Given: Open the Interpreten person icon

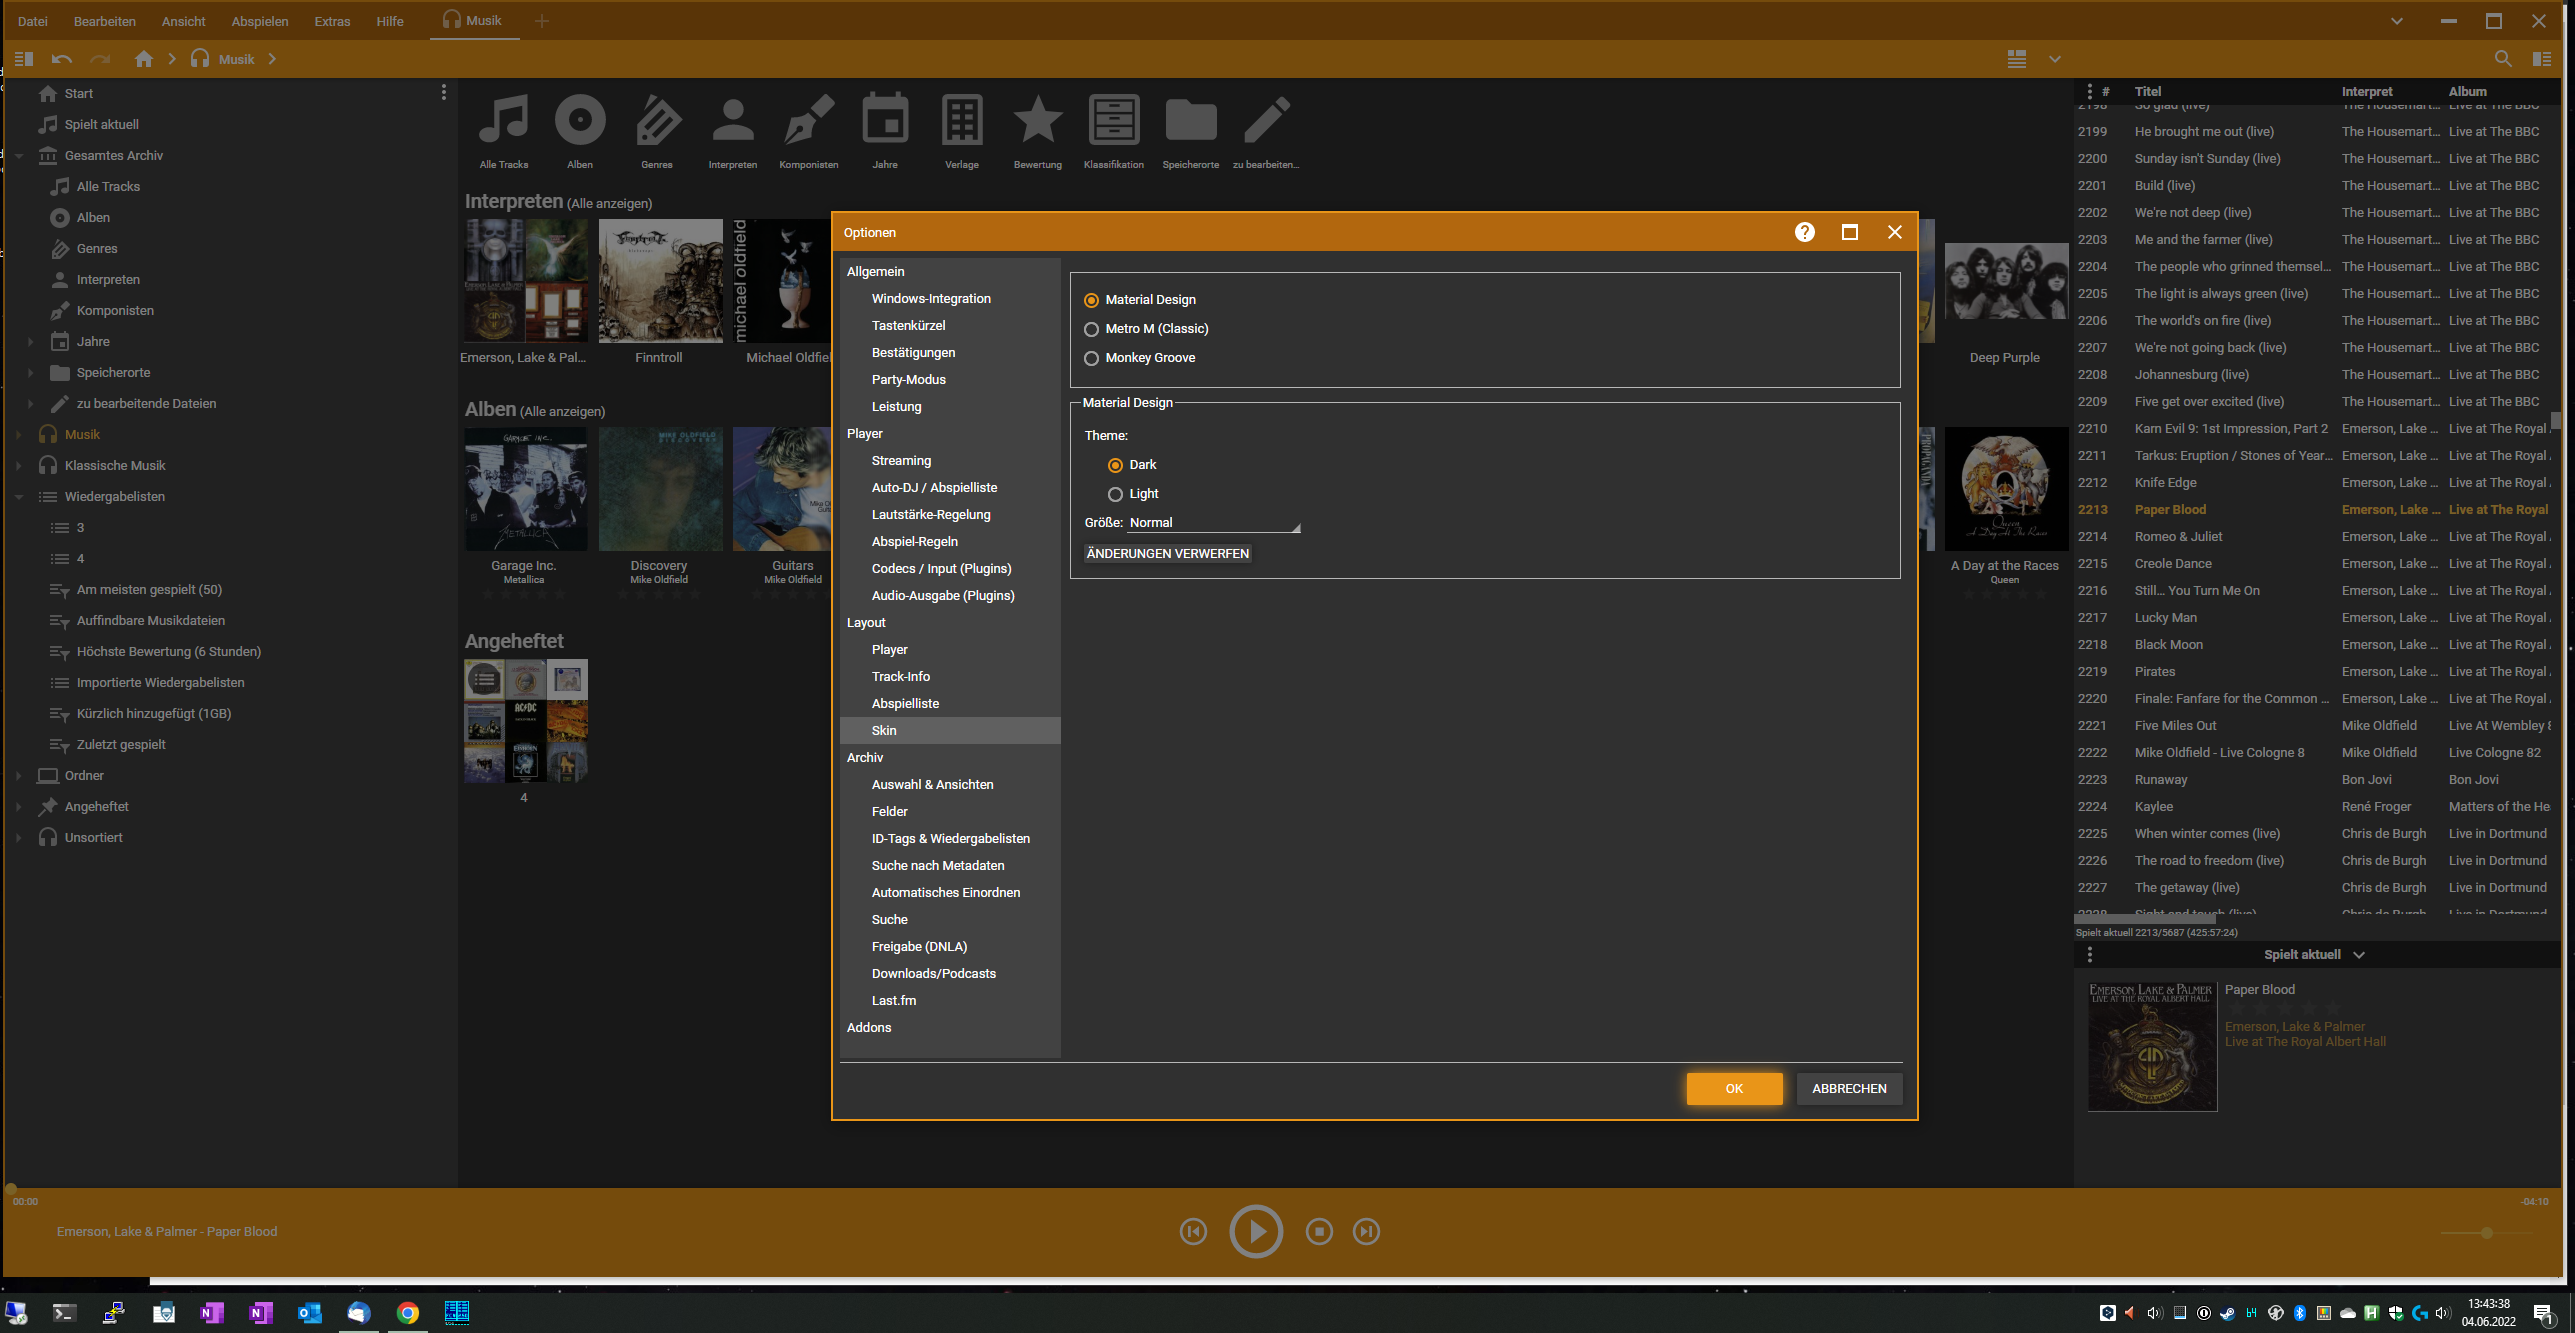Looking at the screenshot, I should (733, 121).
